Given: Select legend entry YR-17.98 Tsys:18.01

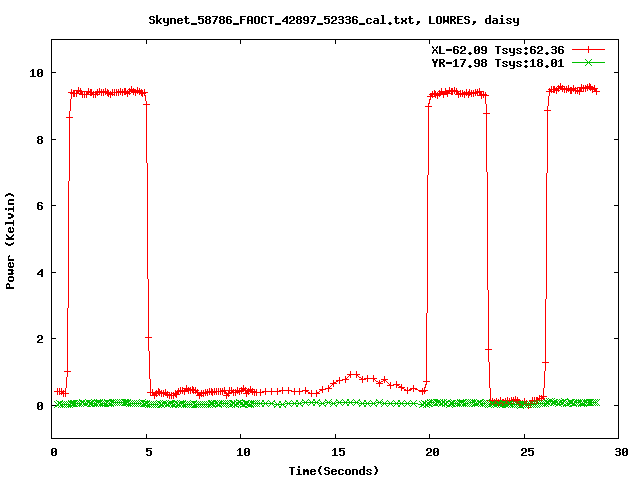Looking at the screenshot, I should (498, 63).
